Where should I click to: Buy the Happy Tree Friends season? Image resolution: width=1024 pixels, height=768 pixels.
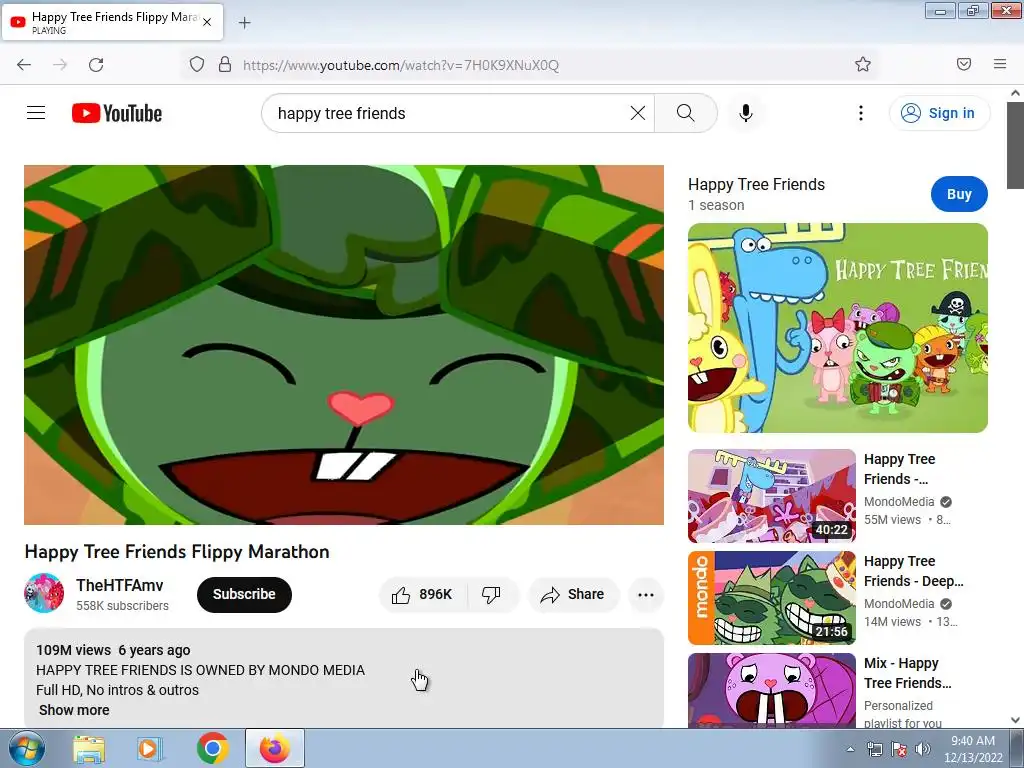point(959,194)
